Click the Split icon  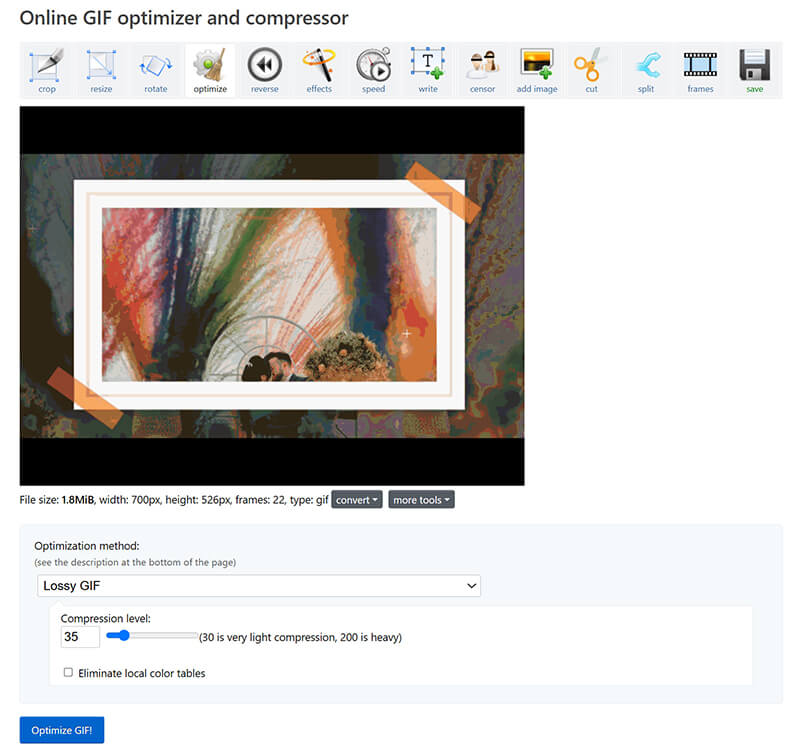click(646, 68)
